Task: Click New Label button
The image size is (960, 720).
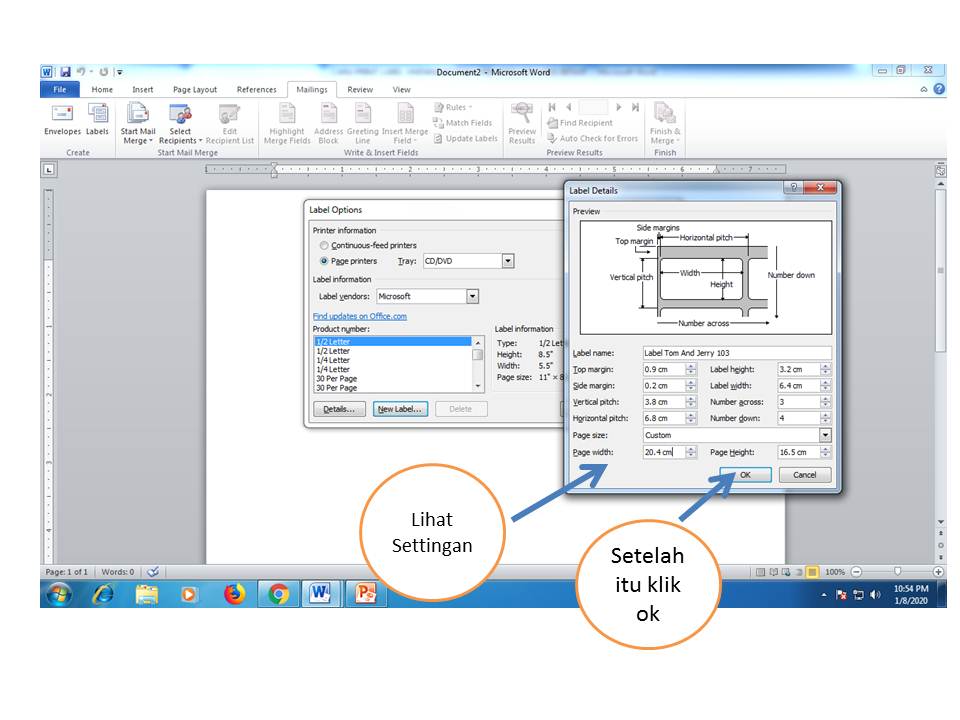Action: pos(400,409)
